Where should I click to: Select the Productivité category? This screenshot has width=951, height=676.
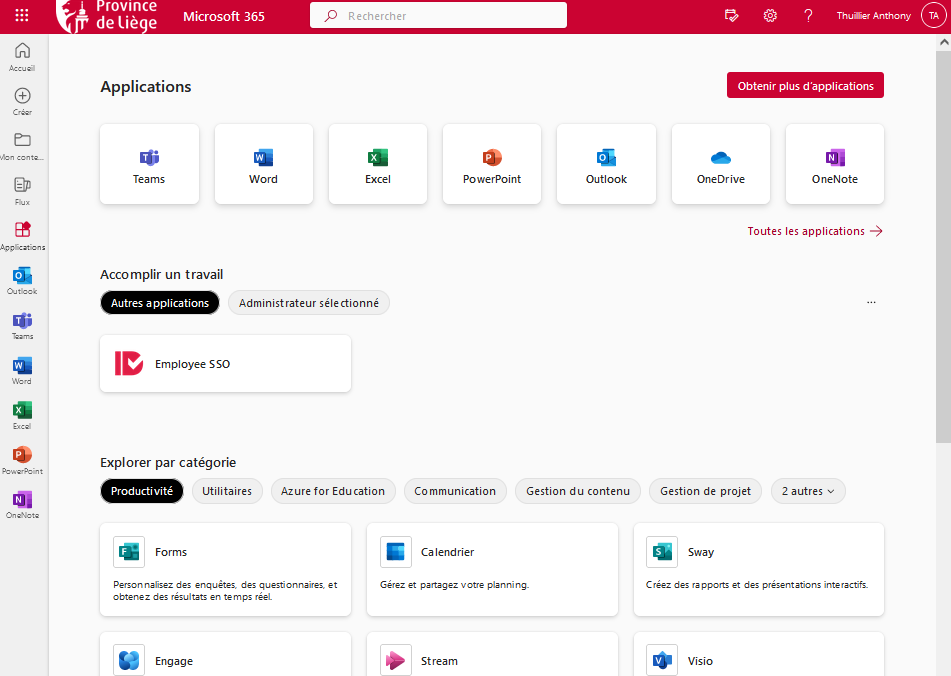click(x=142, y=491)
